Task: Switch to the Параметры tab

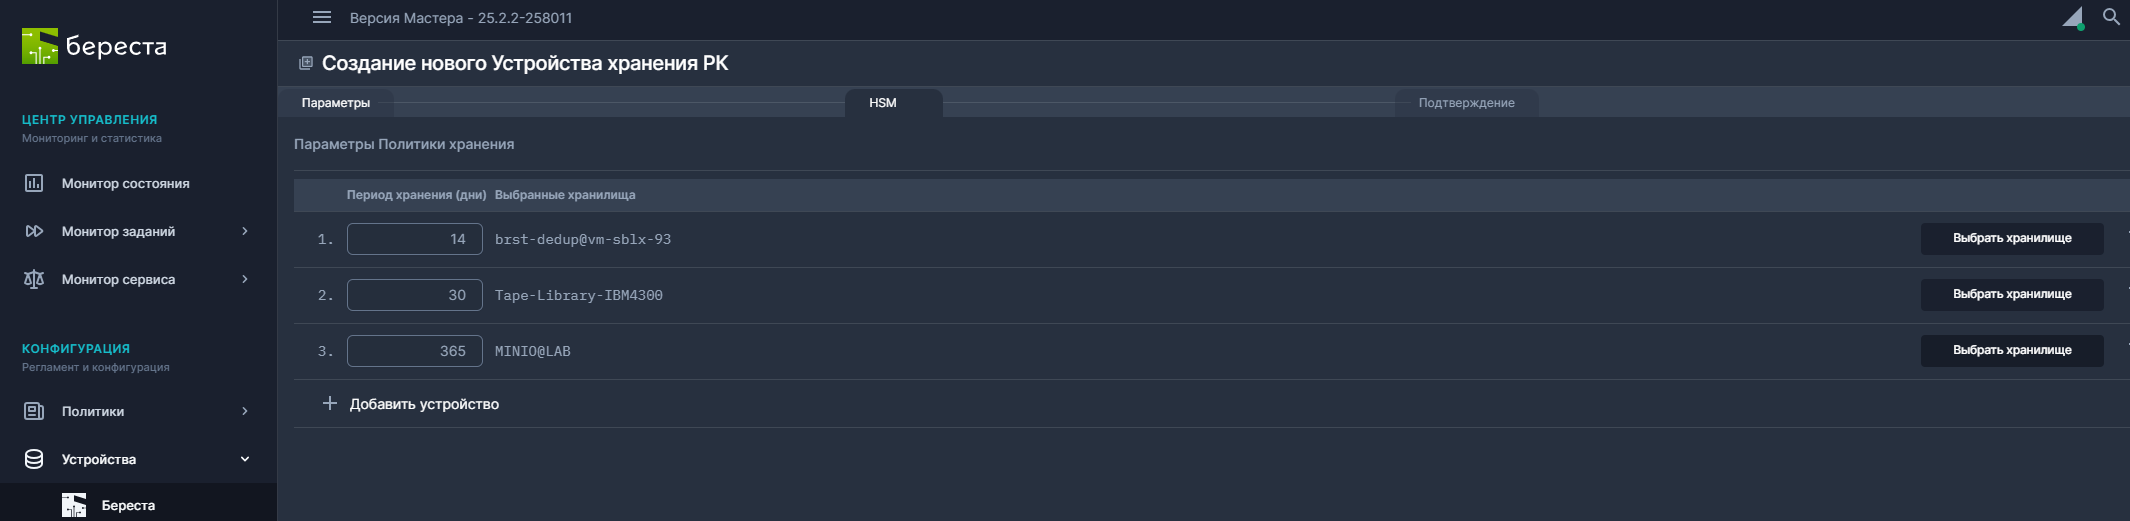Action: 336,103
